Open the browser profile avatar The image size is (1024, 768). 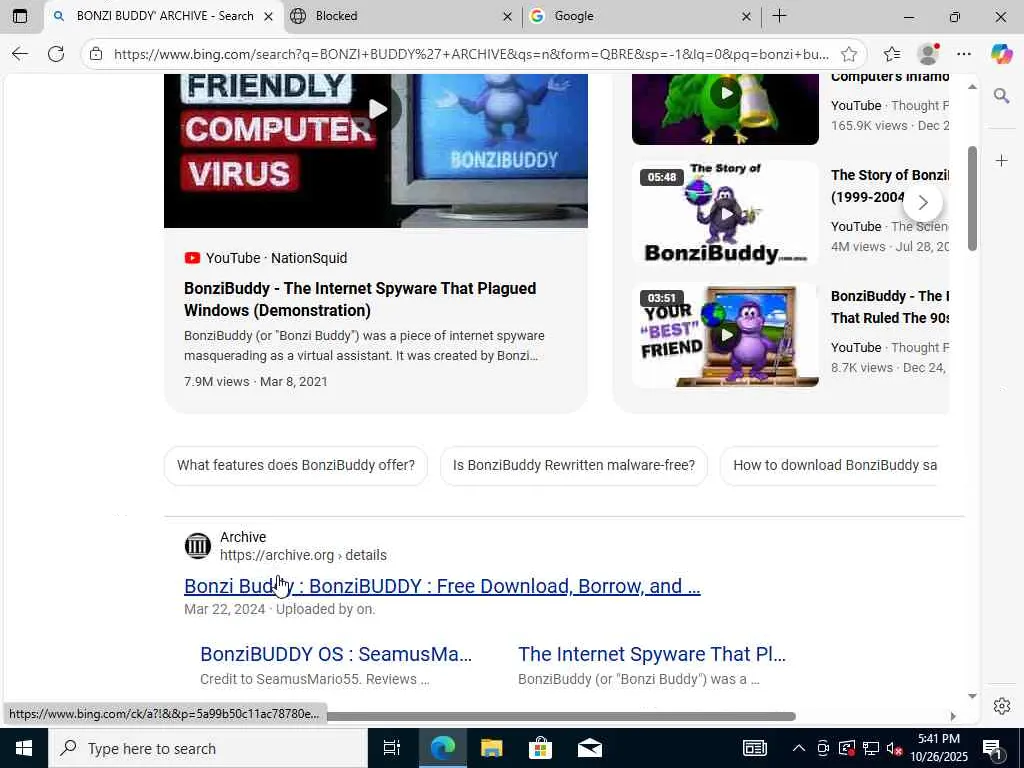[928, 54]
